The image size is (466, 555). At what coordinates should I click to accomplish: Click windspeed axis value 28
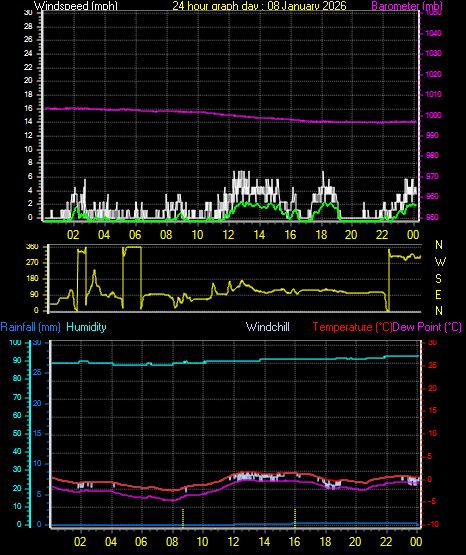(x=28, y=26)
